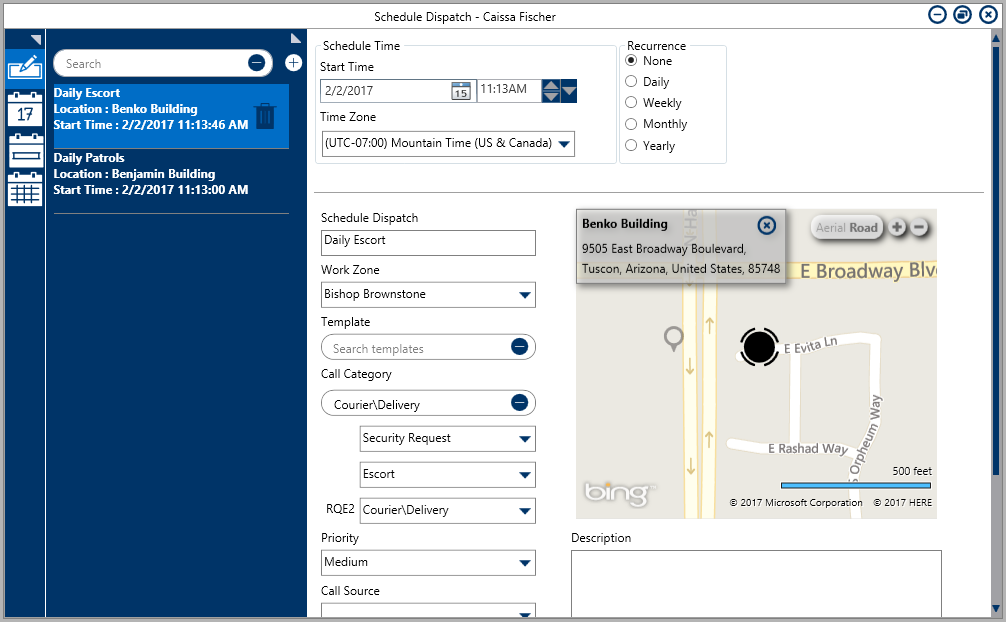Expand the Priority Medium dropdown
This screenshot has height=622, width=1006.
(x=524, y=563)
